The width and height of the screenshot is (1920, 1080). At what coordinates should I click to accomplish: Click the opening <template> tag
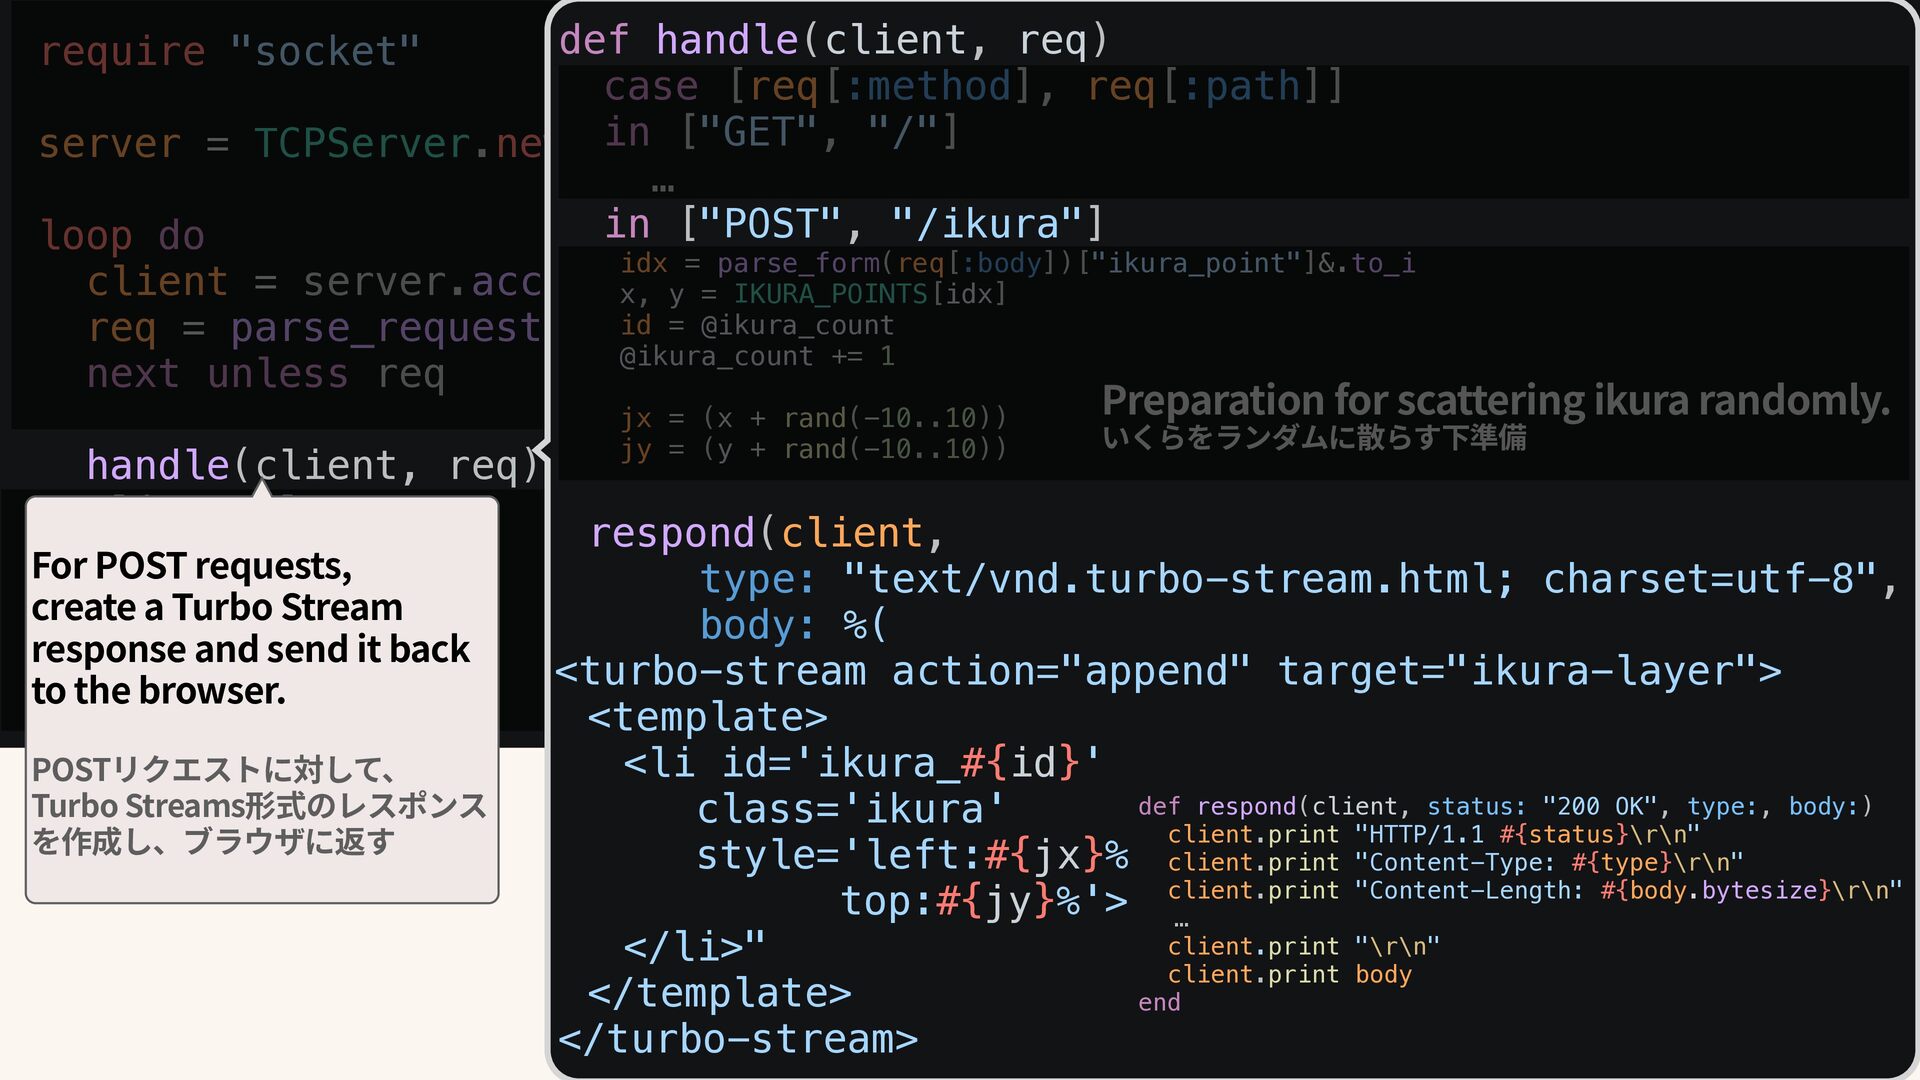pyautogui.click(x=707, y=717)
